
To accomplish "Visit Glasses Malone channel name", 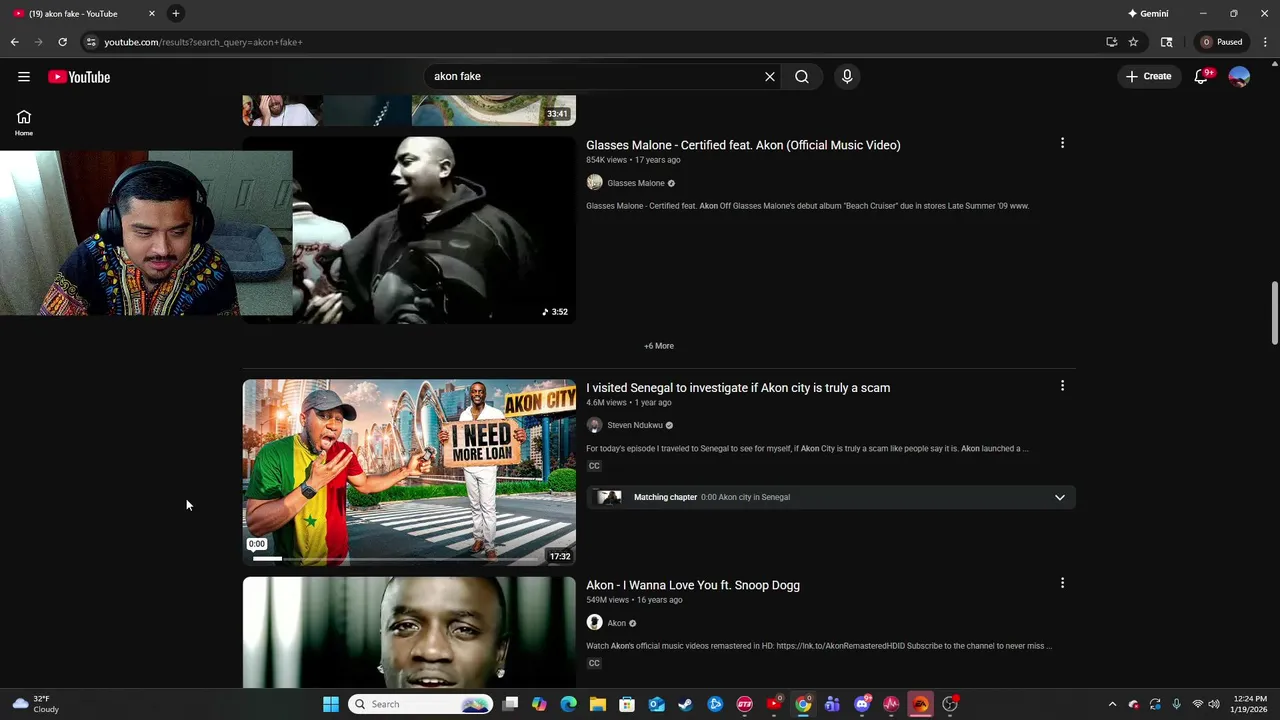I will (x=636, y=183).
